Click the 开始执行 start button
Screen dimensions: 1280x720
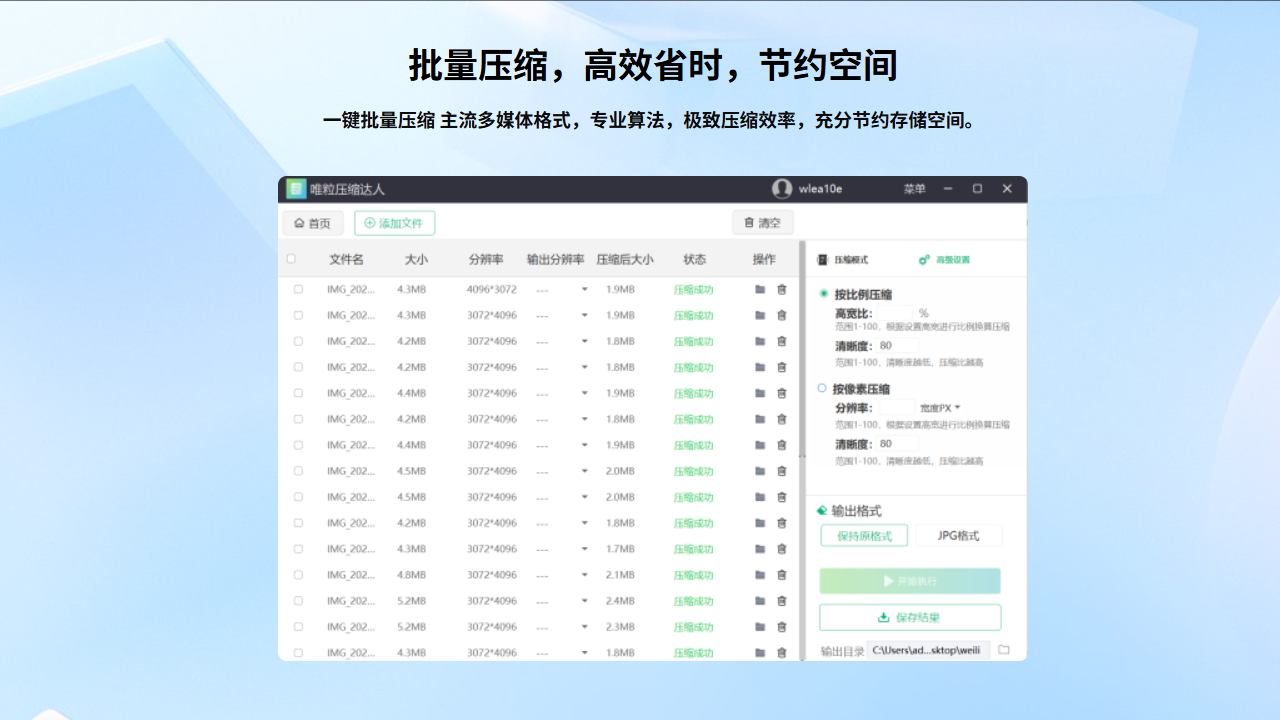[909, 581]
